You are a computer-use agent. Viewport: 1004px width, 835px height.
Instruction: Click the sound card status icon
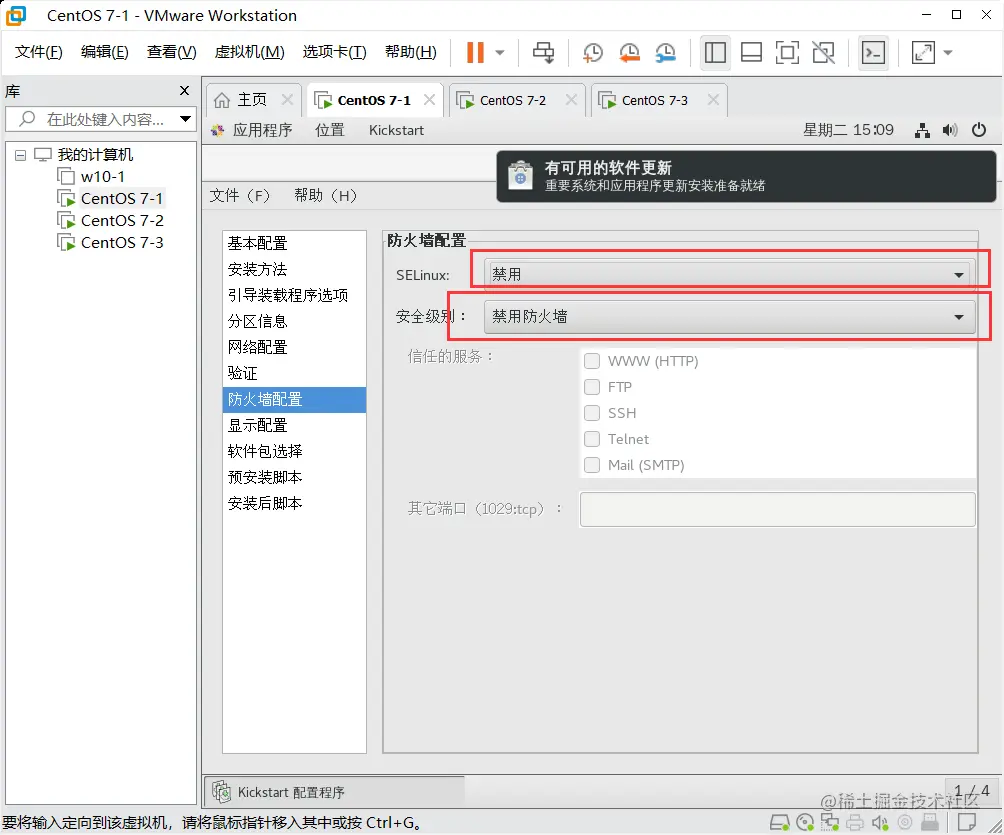880,822
